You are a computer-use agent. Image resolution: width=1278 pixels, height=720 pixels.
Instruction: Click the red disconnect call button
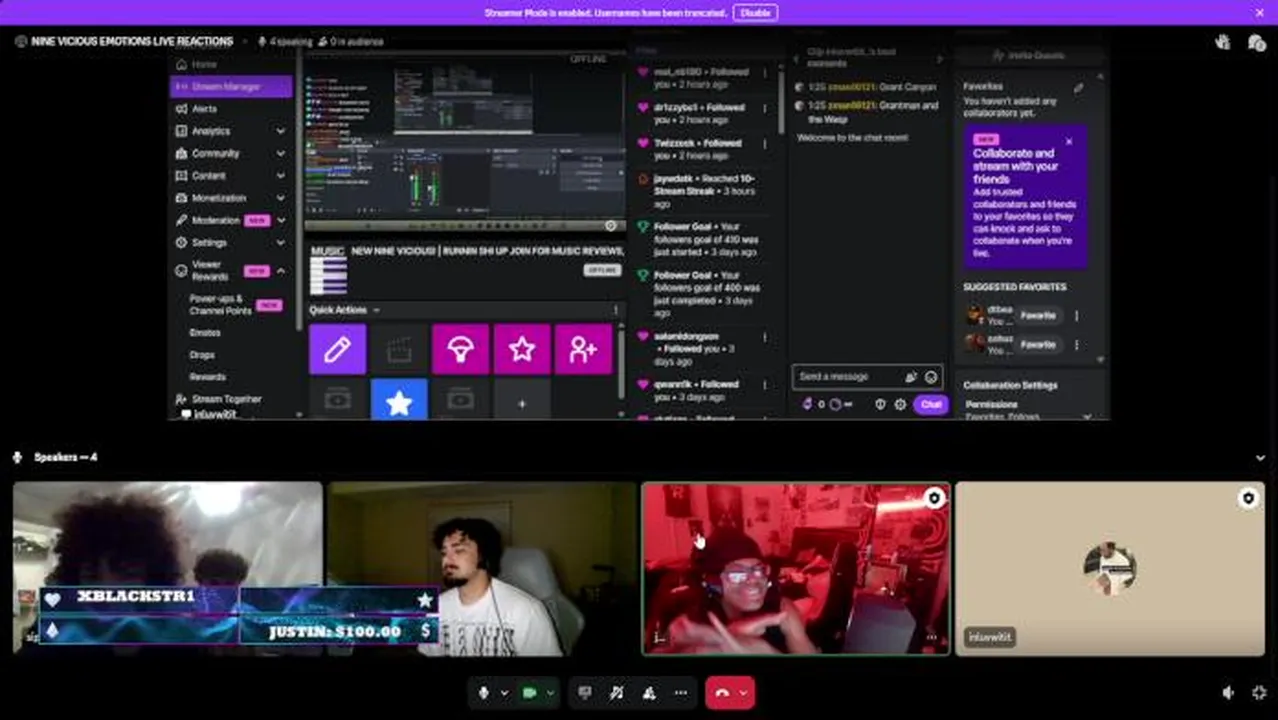tap(722, 693)
